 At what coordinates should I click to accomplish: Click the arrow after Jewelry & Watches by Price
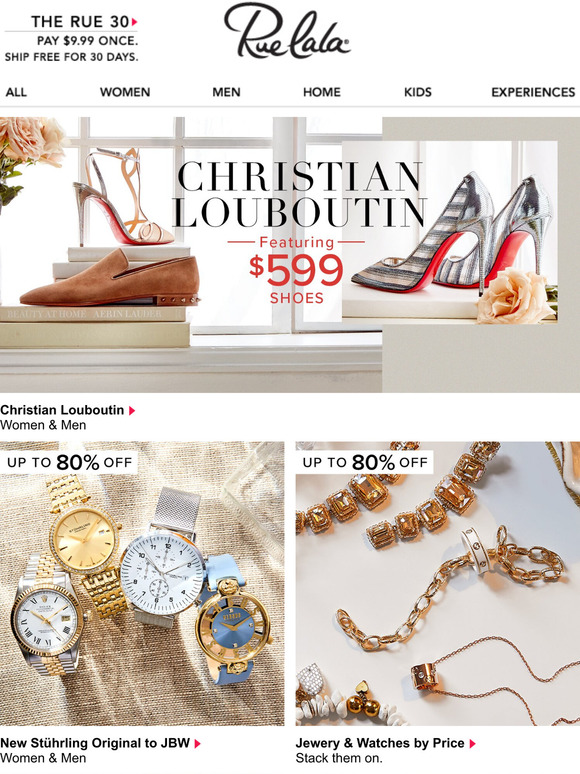(472, 743)
